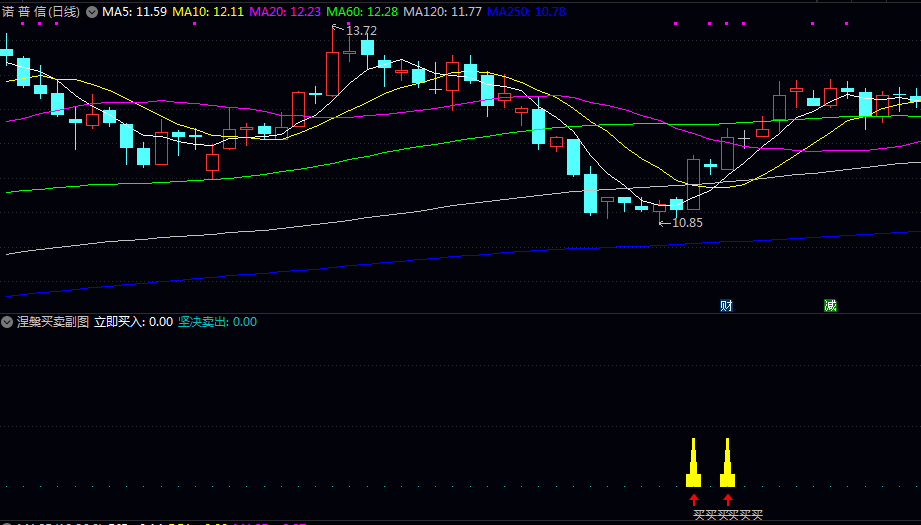Select the MA10: 12.11 label
The image size is (921, 525).
[208, 12]
